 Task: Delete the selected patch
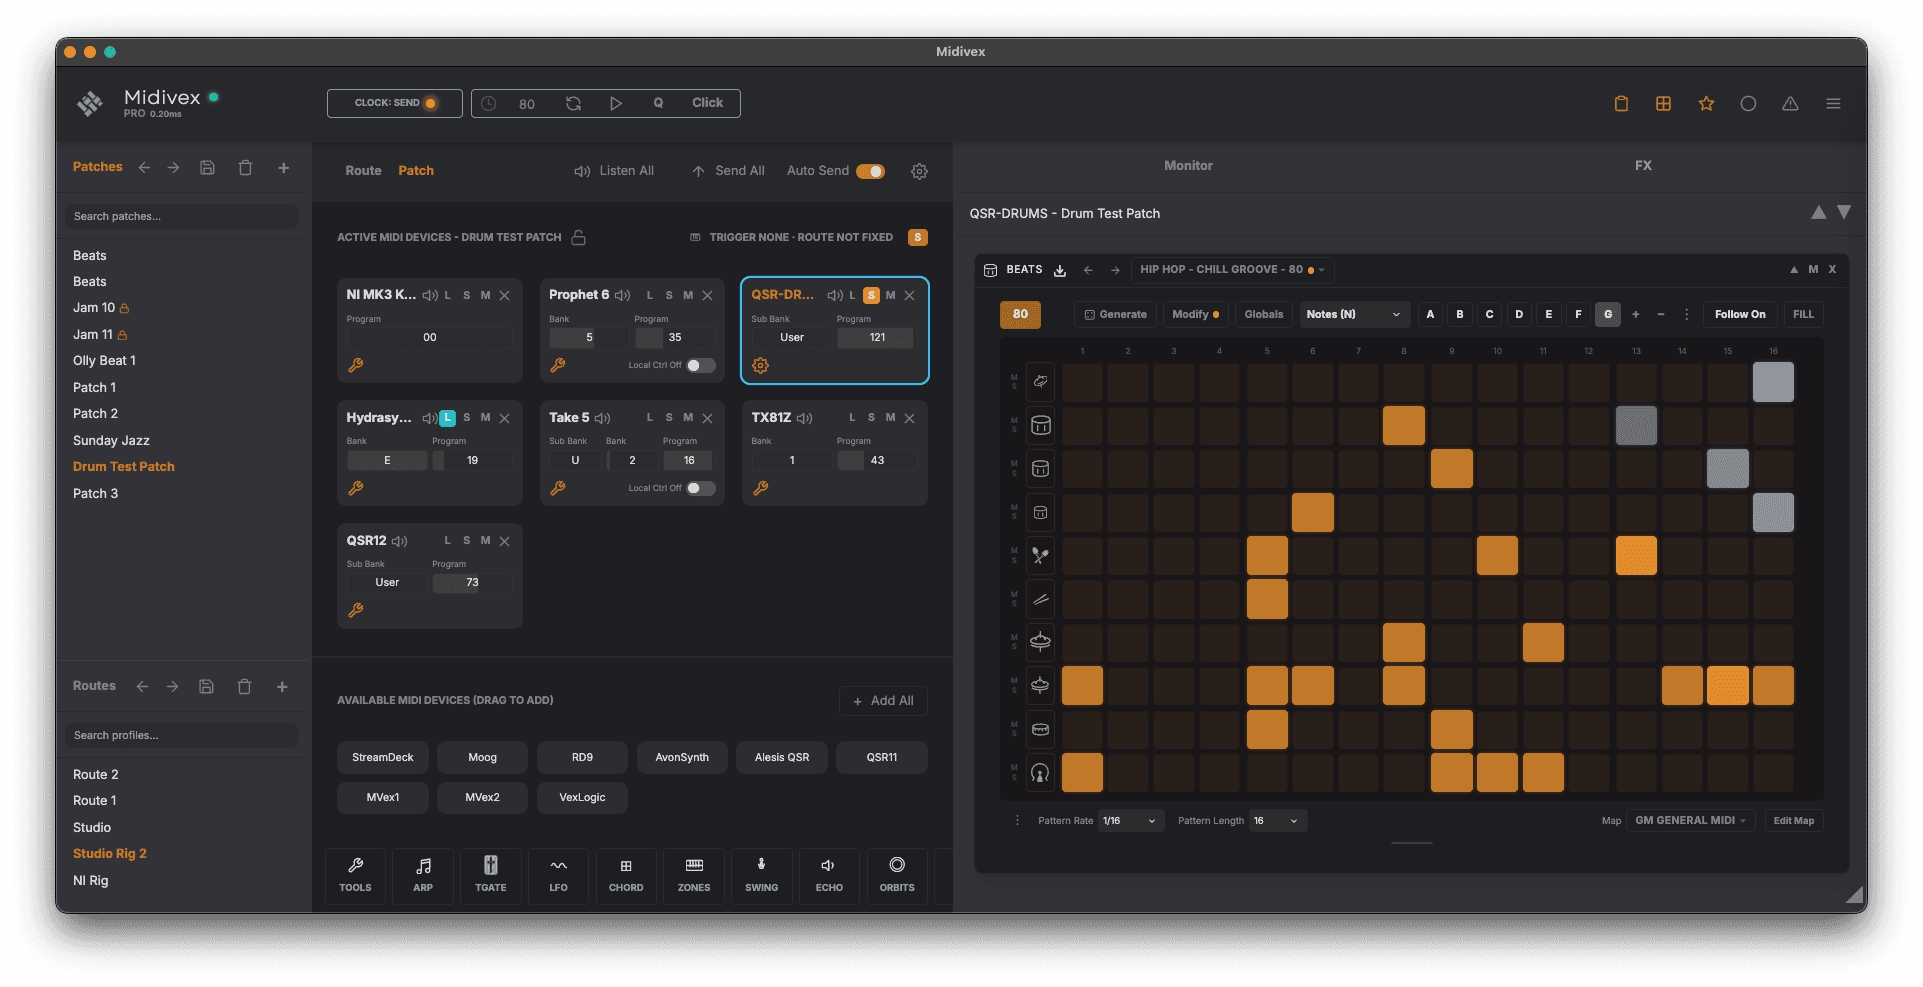coord(245,168)
